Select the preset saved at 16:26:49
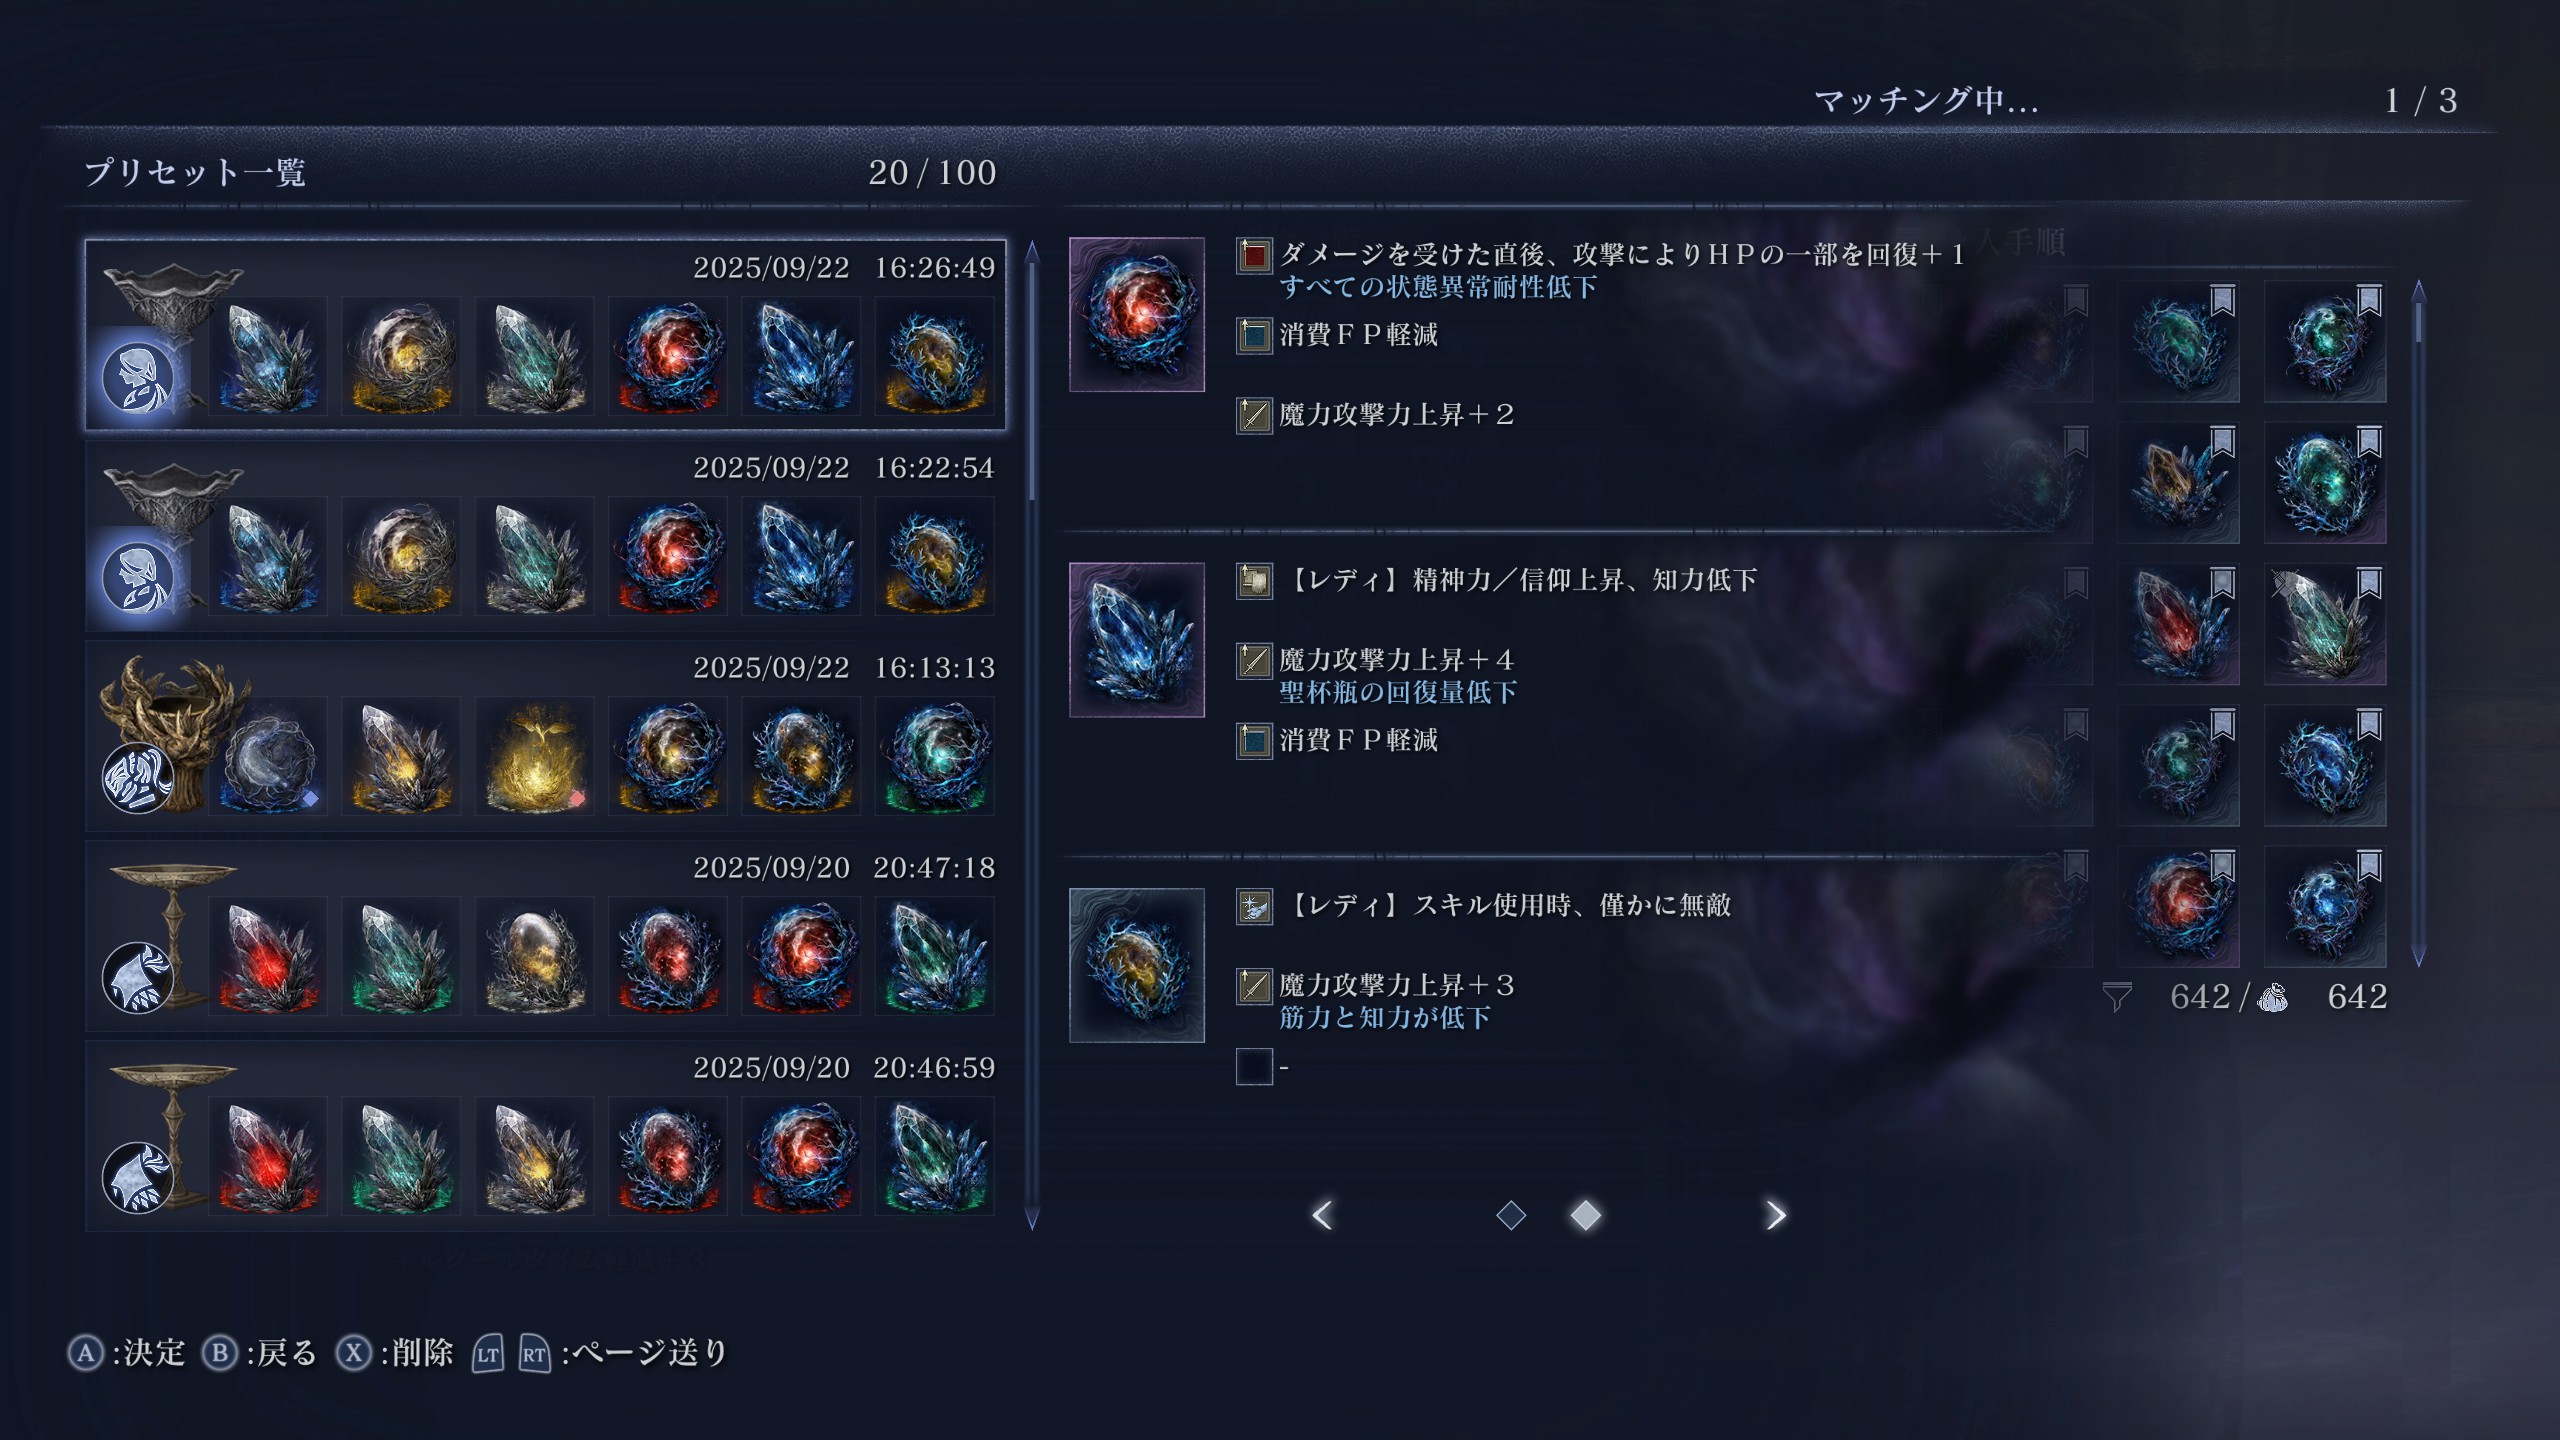Image resolution: width=2560 pixels, height=1440 pixels. [x=545, y=335]
